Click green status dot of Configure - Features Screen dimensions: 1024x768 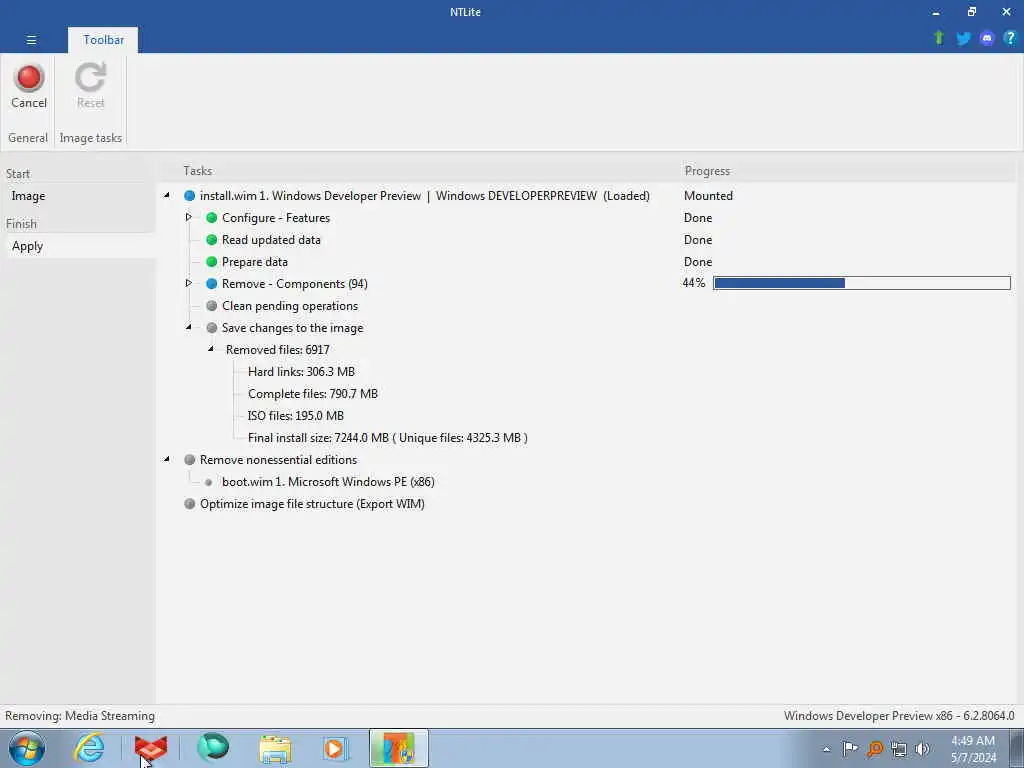[212, 218]
